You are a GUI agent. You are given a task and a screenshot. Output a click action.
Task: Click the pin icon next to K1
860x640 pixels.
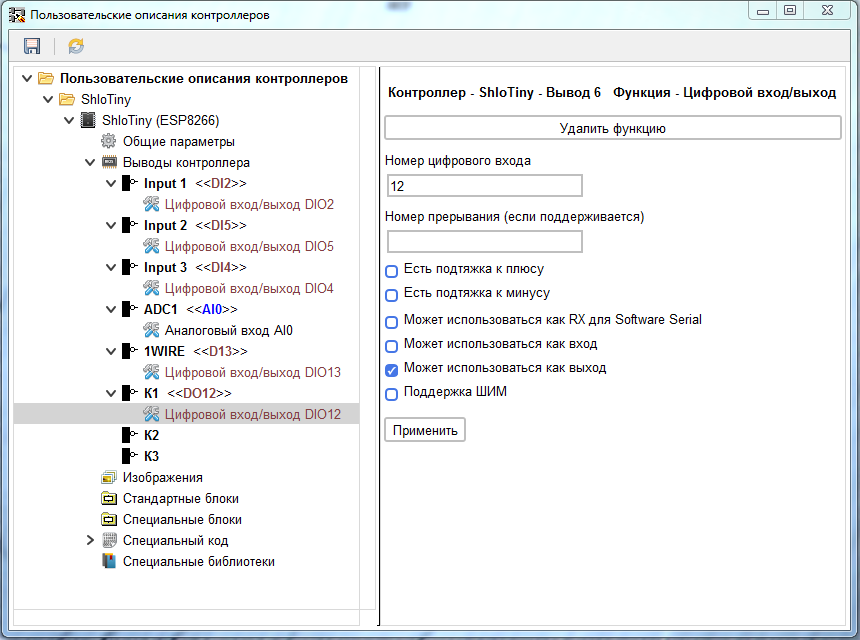click(130, 393)
